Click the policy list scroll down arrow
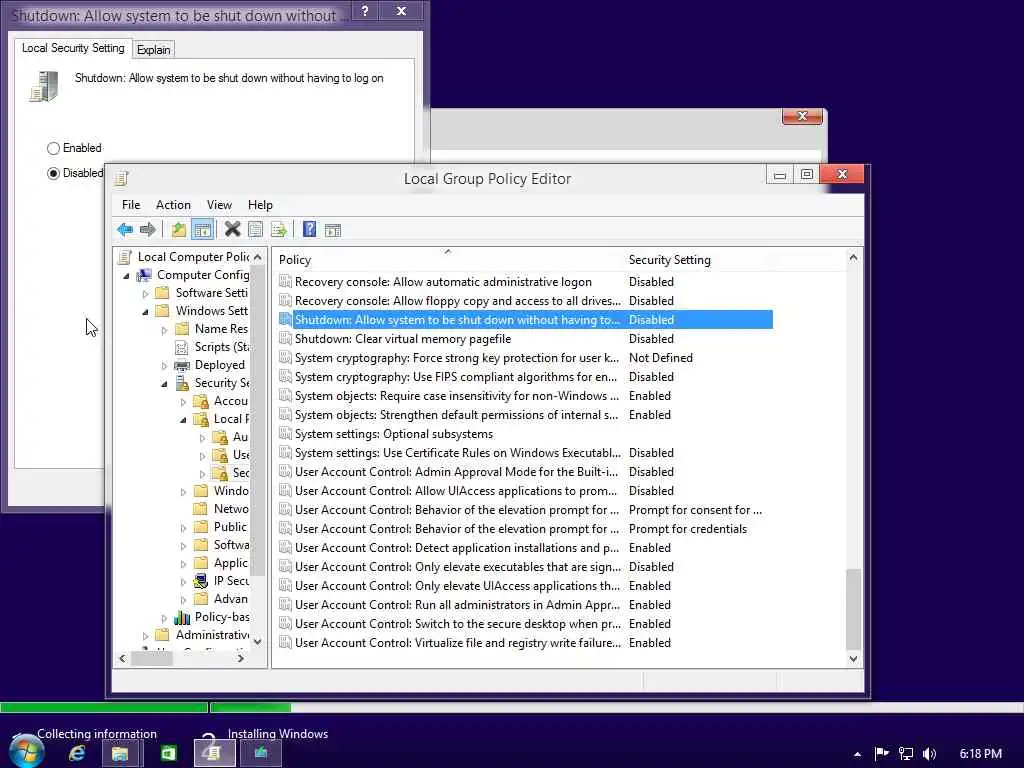 [853, 659]
